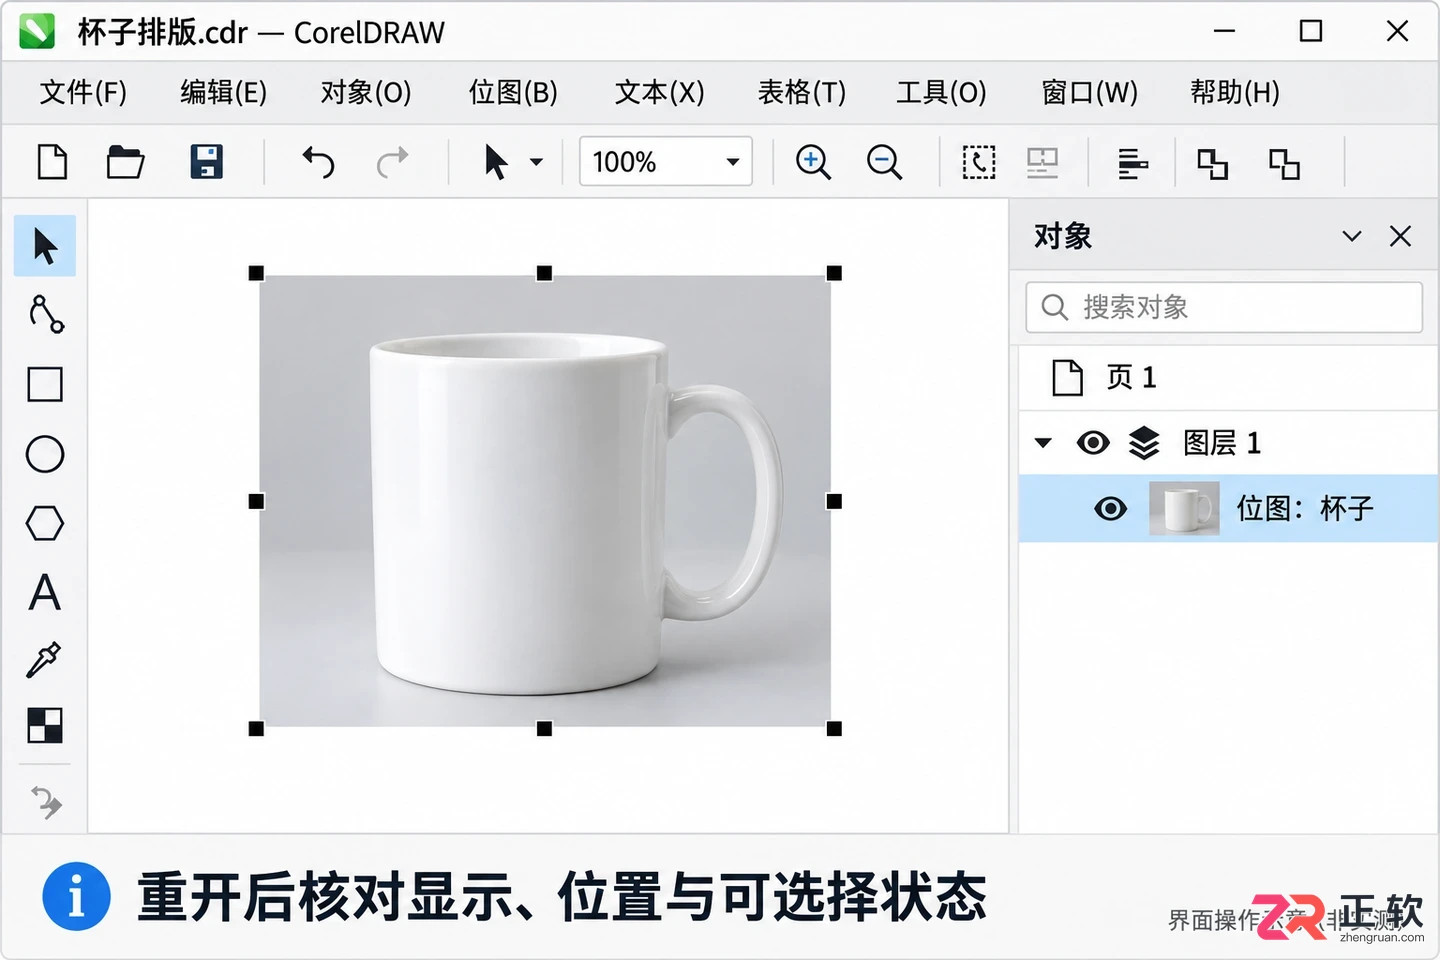1440x960 pixels.
Task: Select the 页 1 tree item
Action: click(1229, 377)
